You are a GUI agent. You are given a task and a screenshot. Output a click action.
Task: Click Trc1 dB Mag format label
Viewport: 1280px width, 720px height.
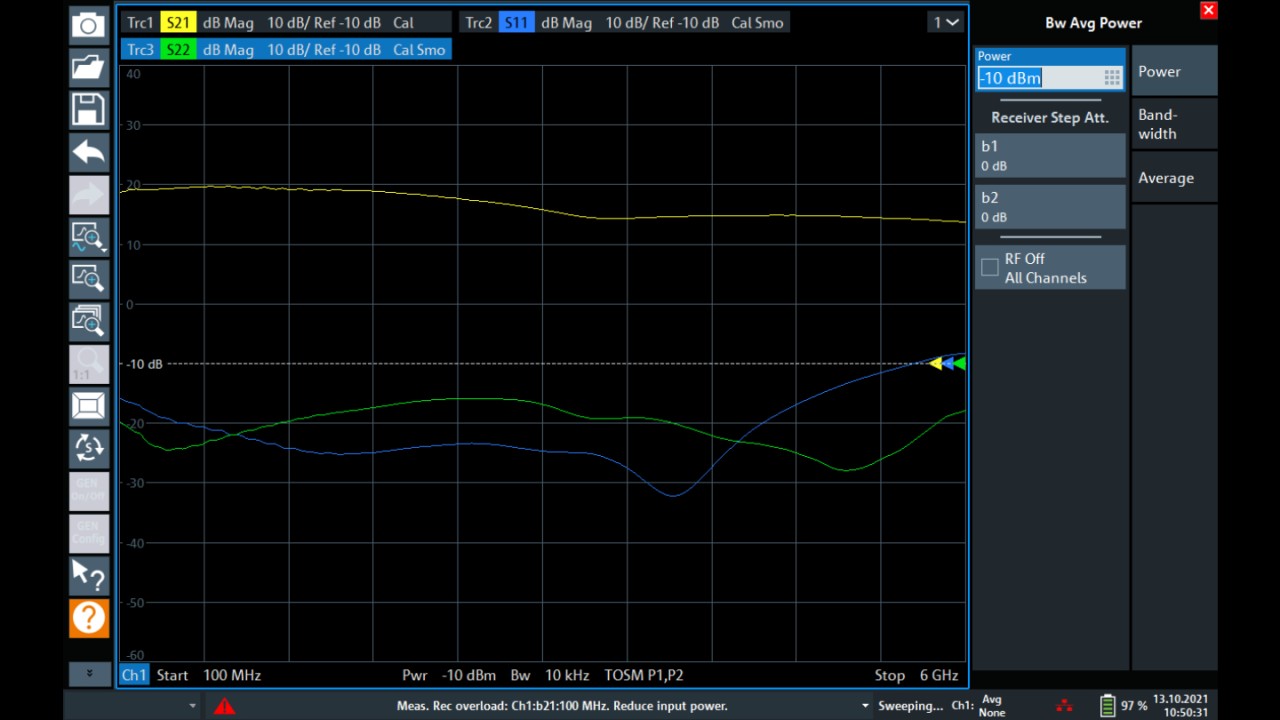coord(228,22)
